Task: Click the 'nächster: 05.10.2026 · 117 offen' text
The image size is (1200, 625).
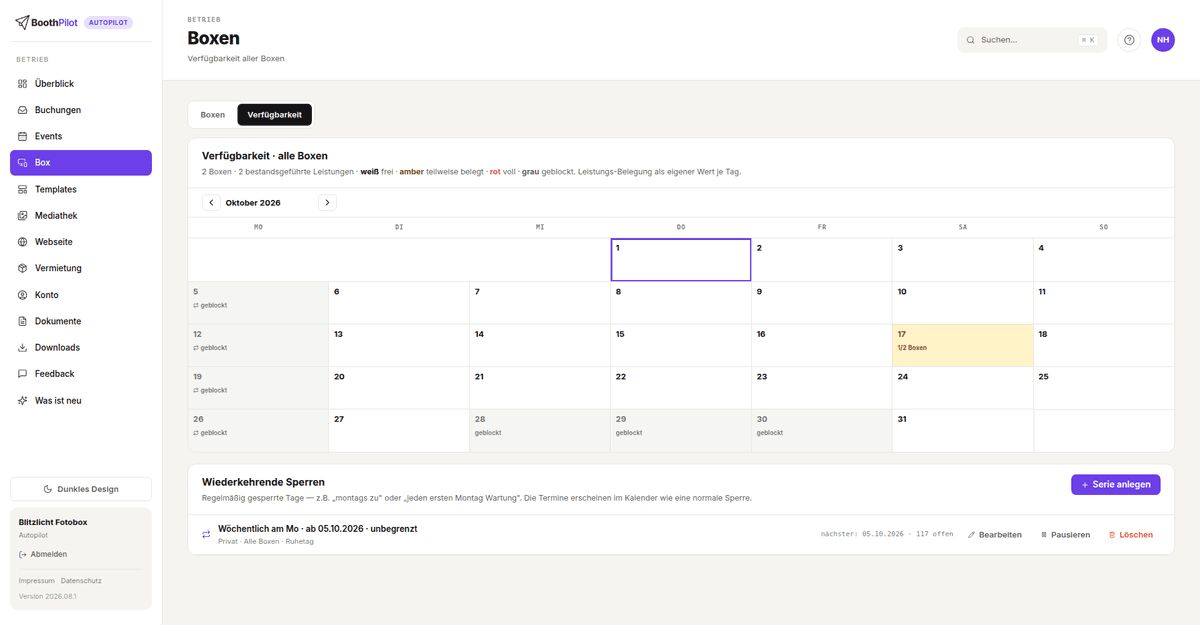Action: [x=889, y=535]
